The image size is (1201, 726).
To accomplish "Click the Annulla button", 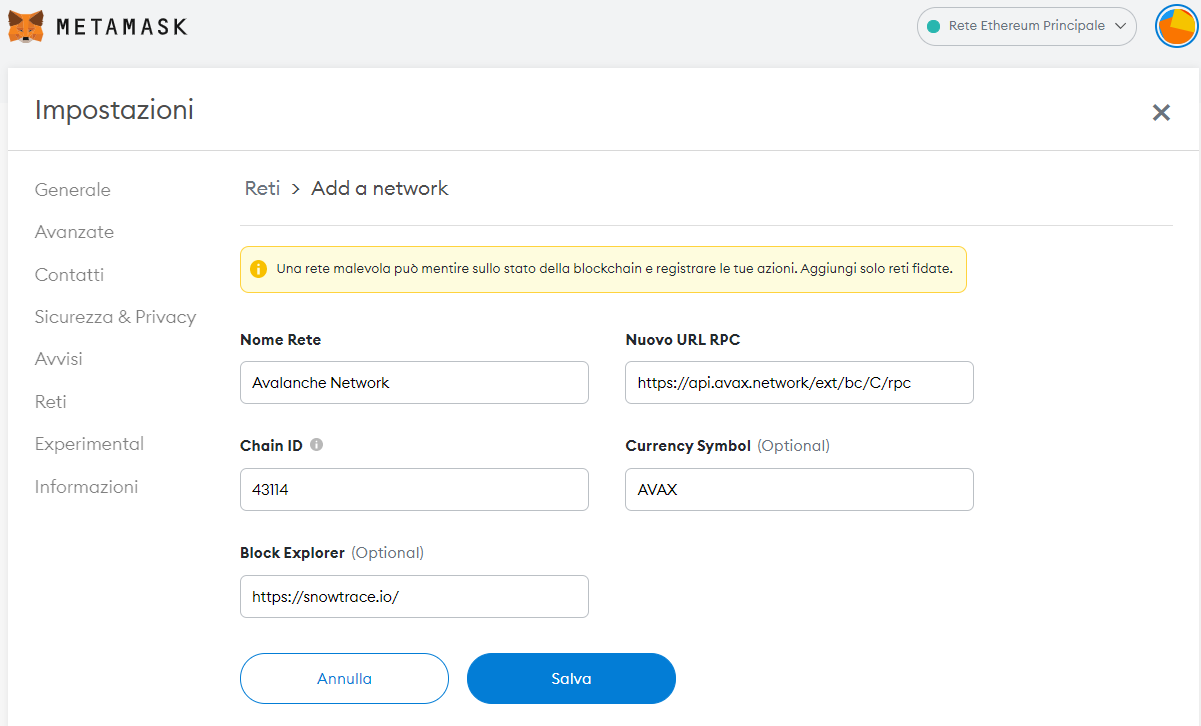I will click(344, 679).
